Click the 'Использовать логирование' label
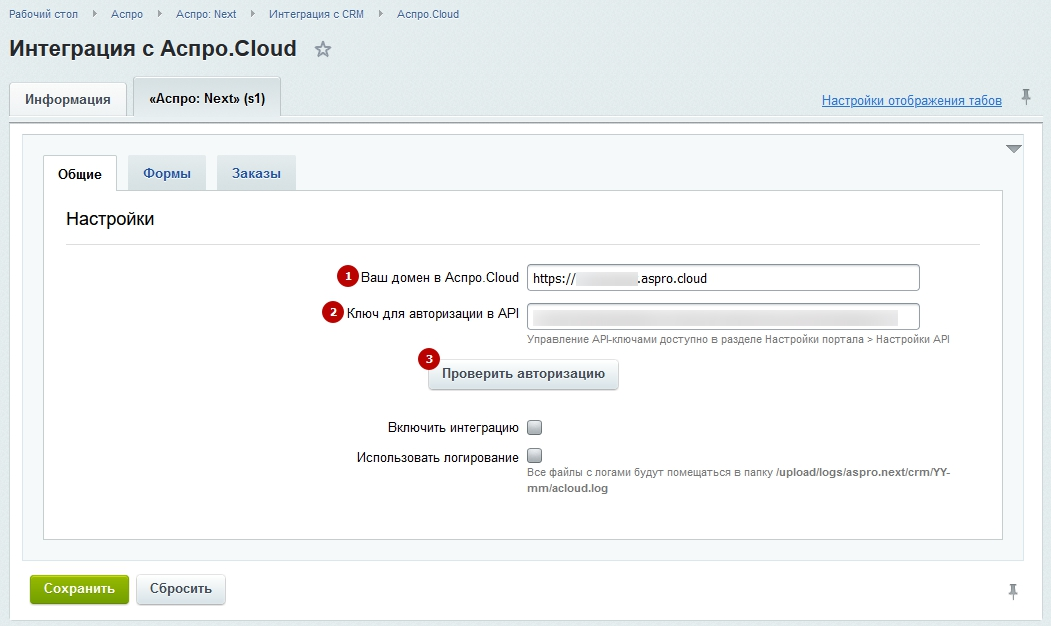 (x=438, y=458)
